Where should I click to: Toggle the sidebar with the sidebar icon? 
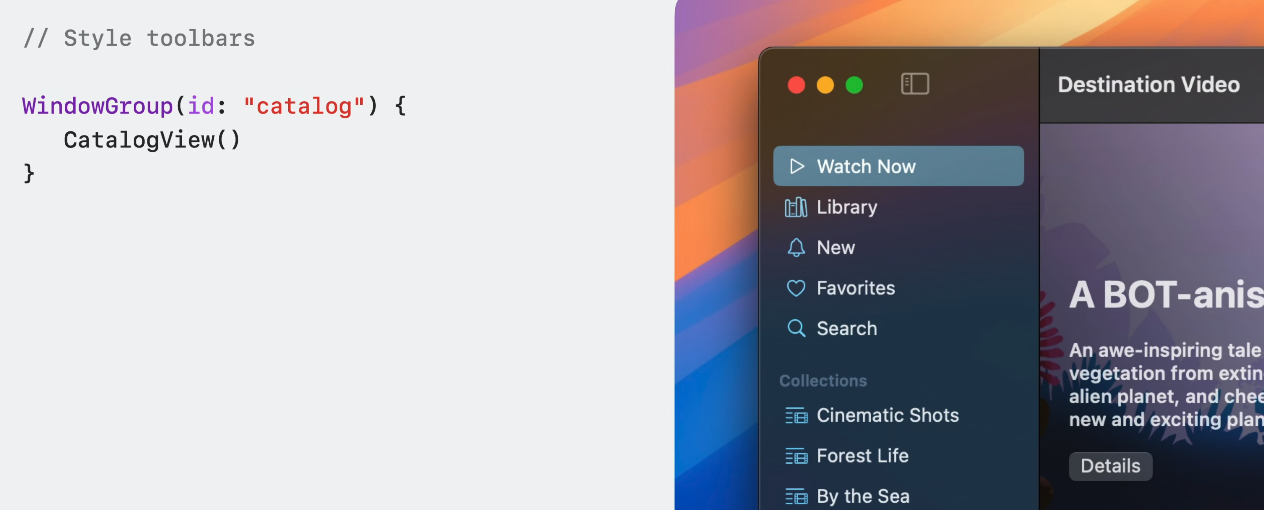pos(915,84)
